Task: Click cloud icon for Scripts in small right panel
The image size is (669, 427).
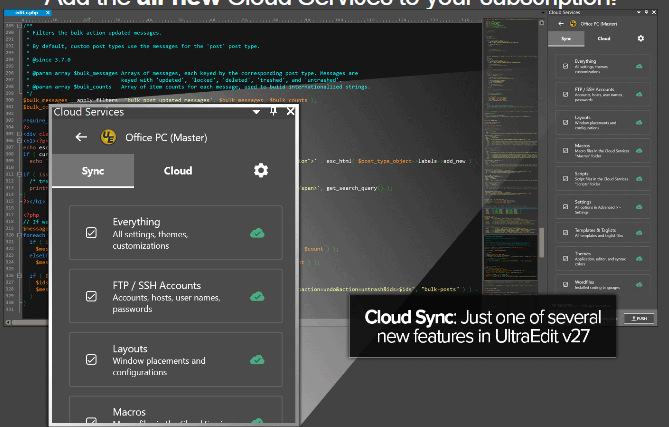Action: point(639,179)
